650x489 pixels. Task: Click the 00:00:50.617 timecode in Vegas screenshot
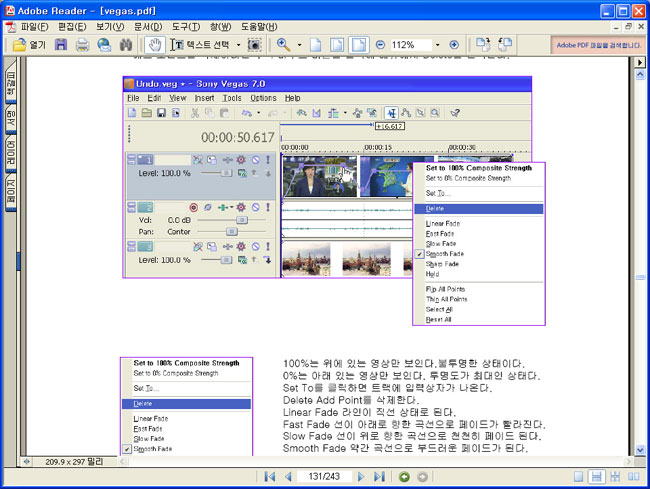tap(238, 137)
